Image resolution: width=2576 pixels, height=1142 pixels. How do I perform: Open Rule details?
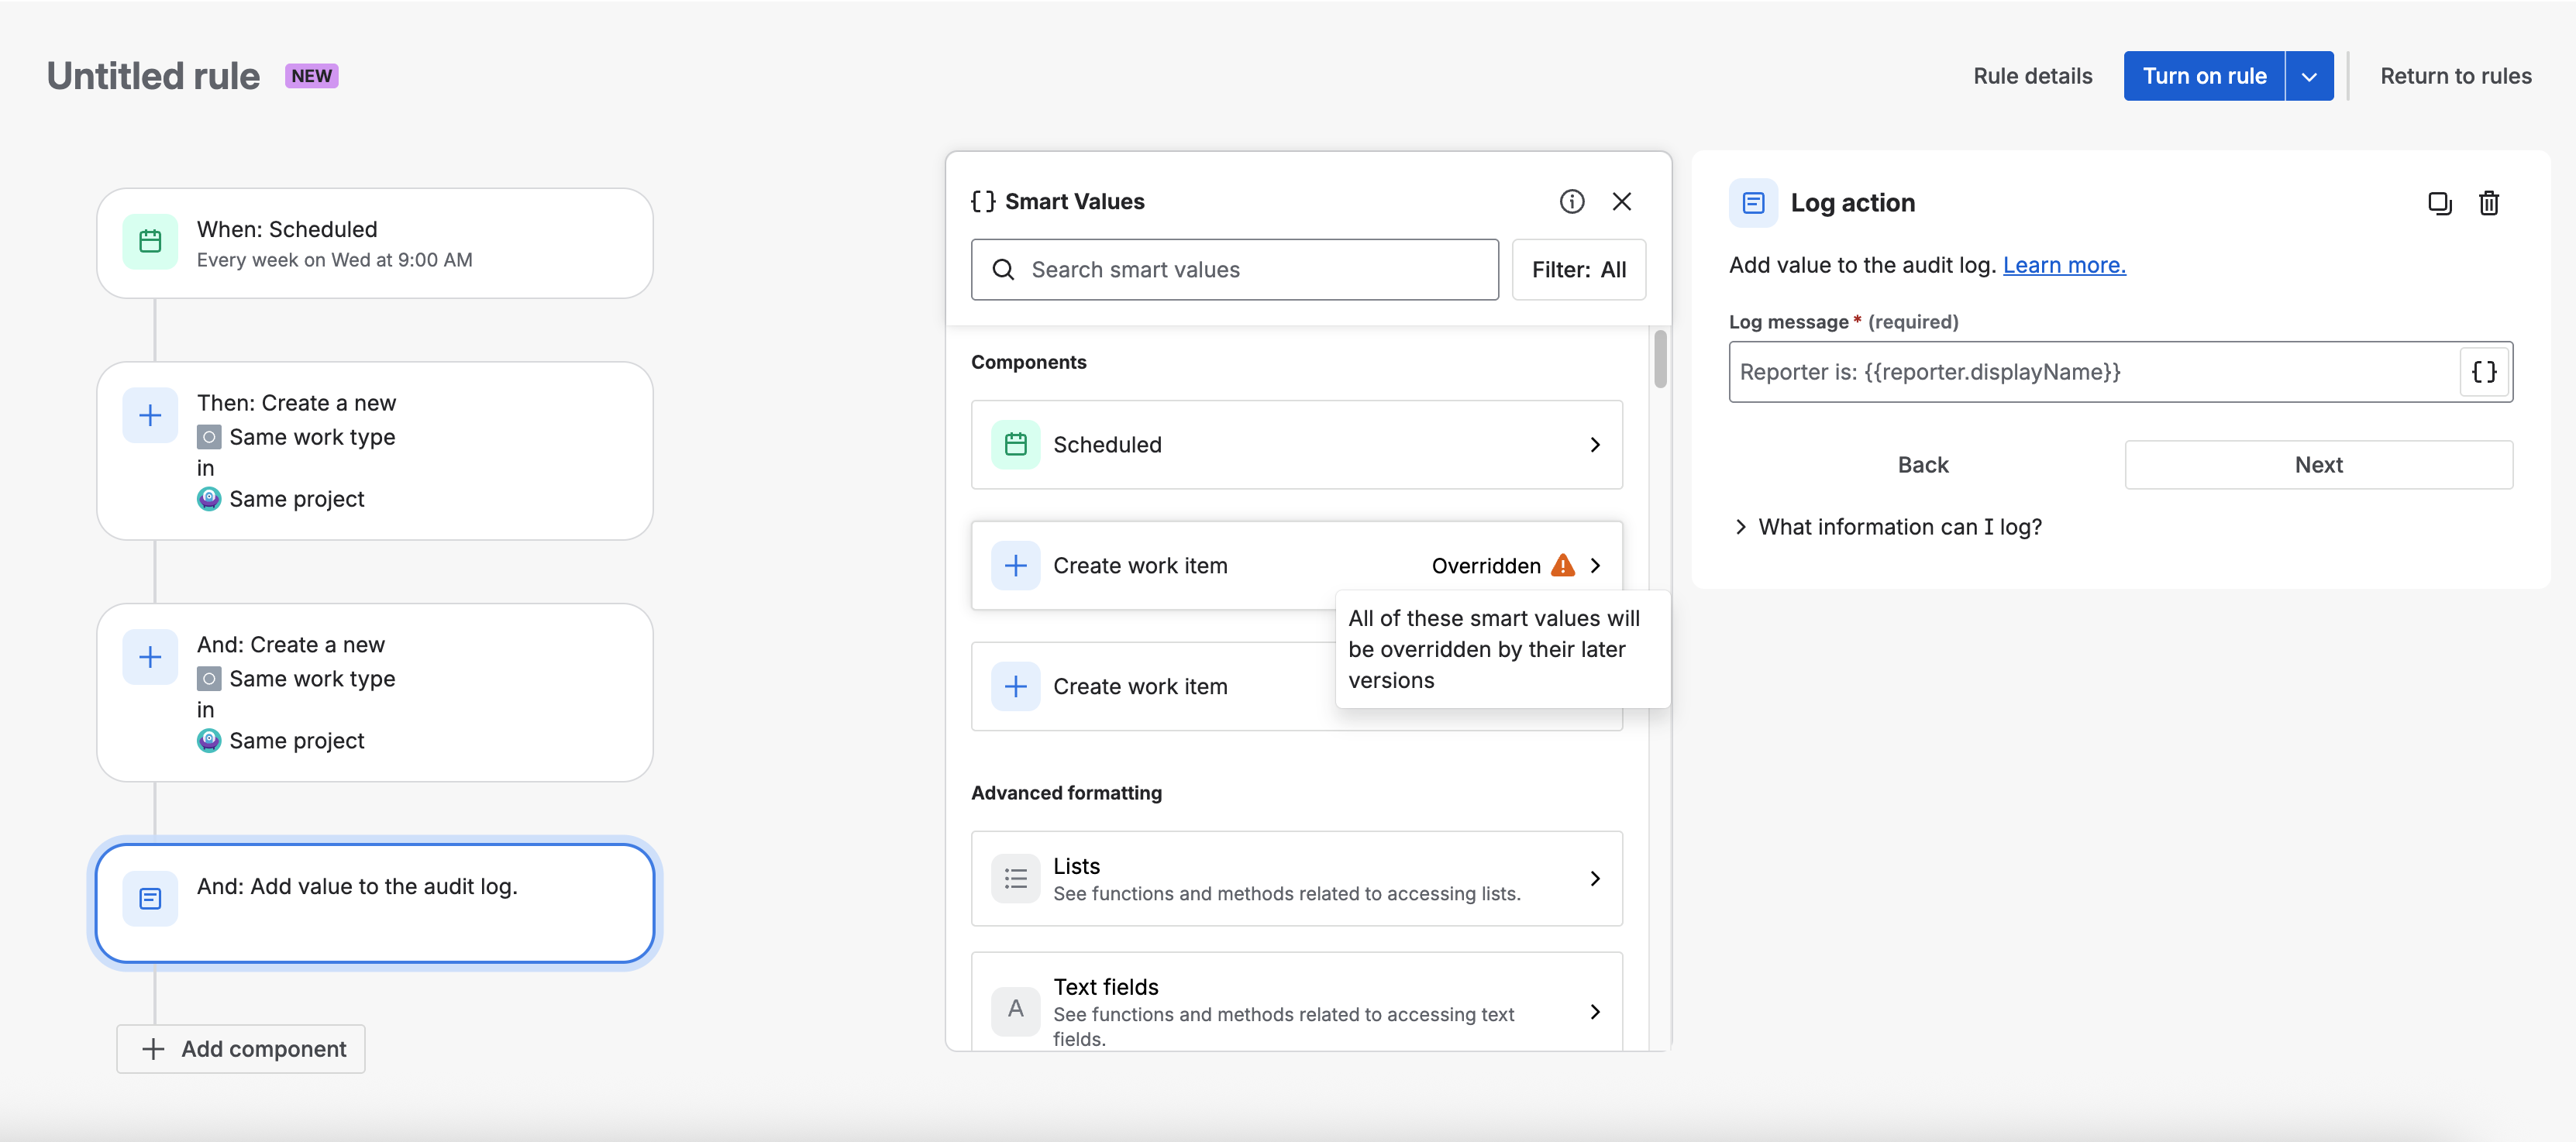click(2032, 76)
